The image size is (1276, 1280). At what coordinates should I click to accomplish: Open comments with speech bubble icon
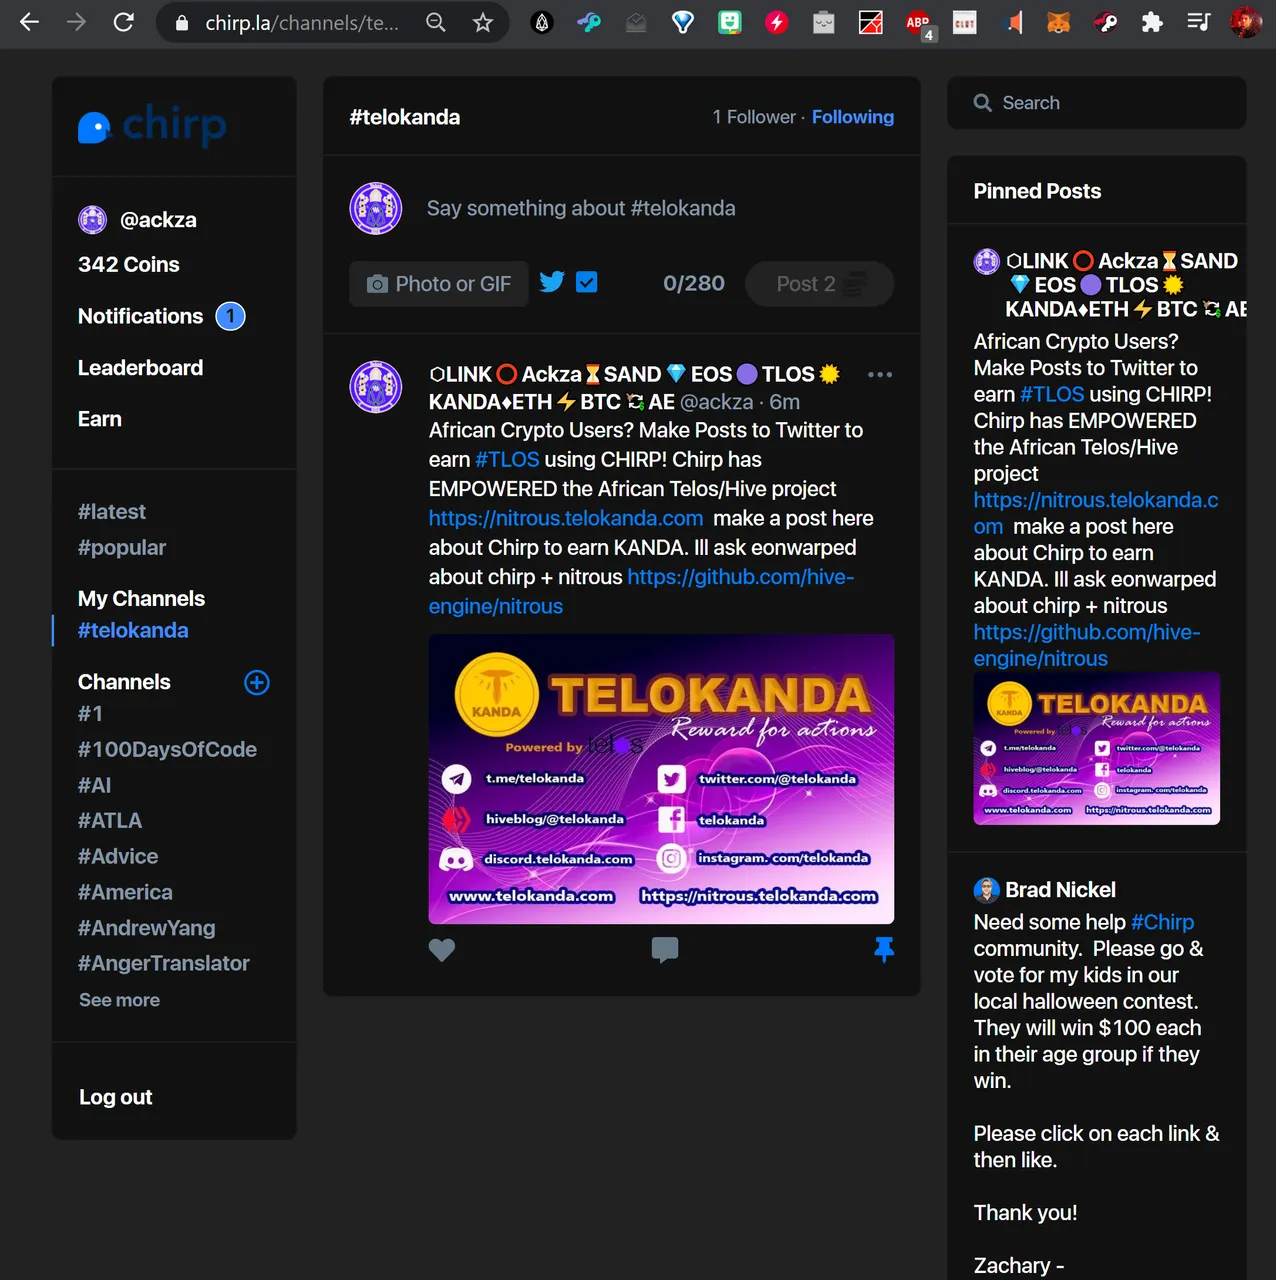point(665,949)
